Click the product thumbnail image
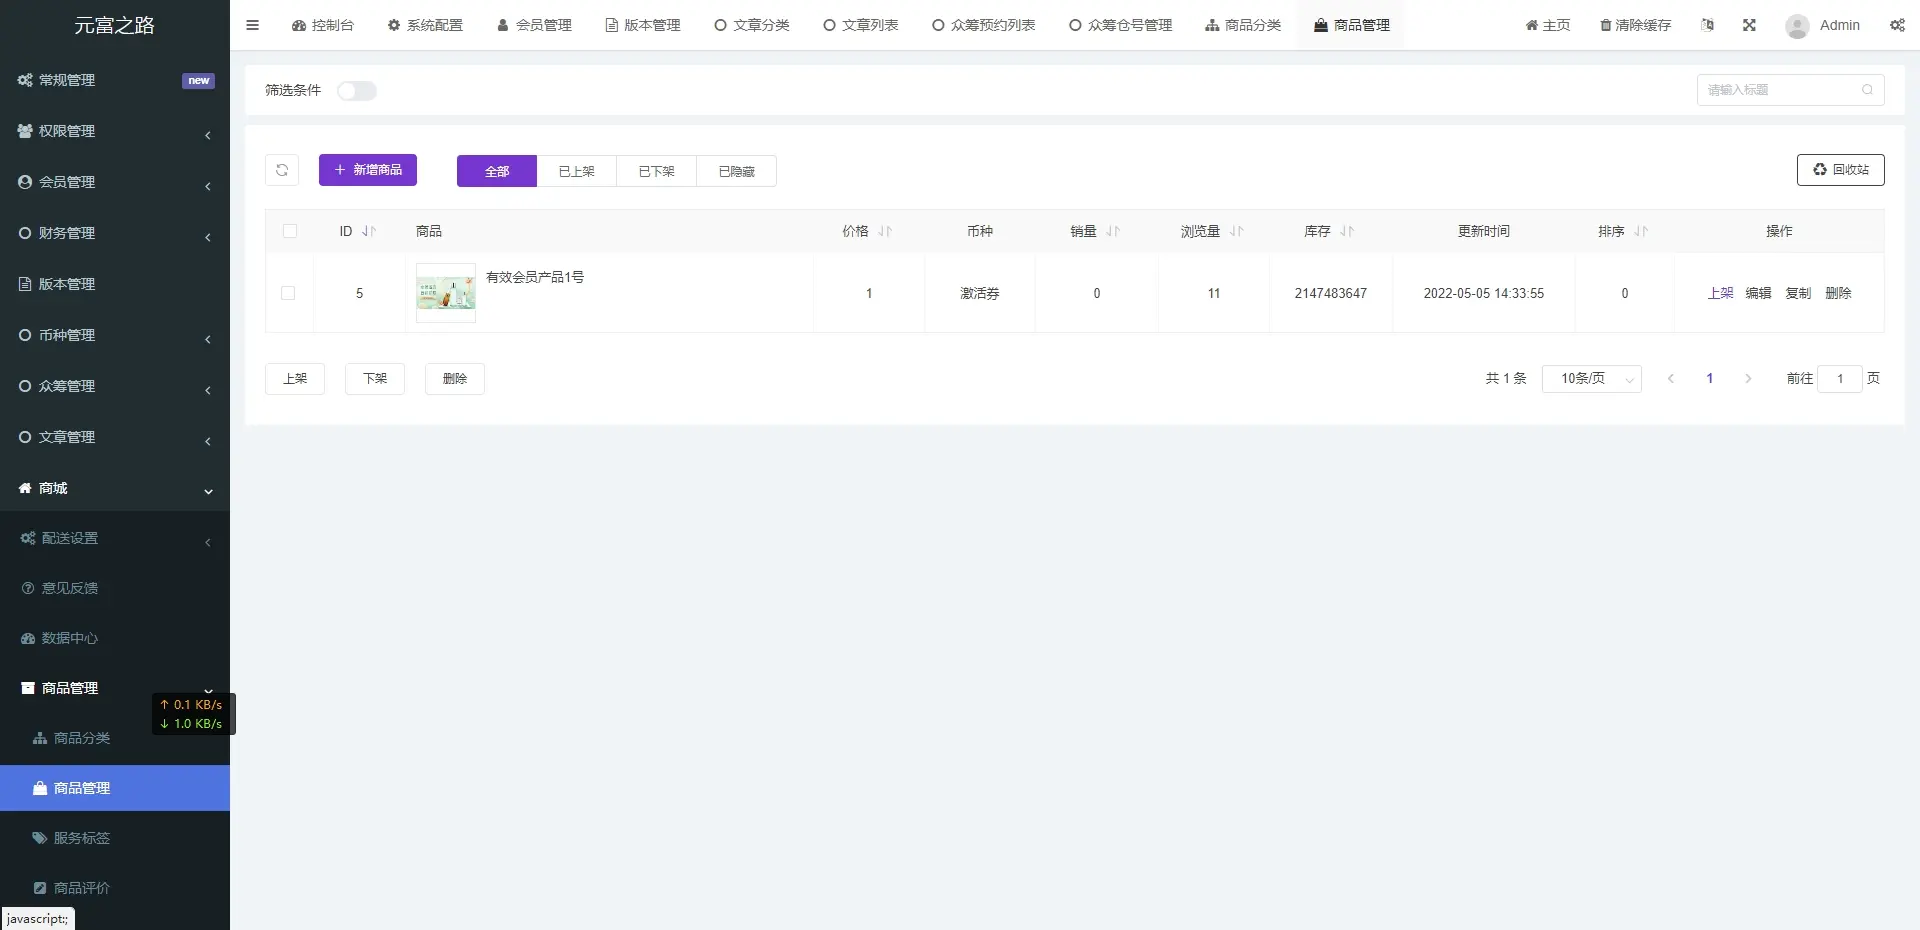Viewport: 1920px width, 930px height. tap(446, 293)
